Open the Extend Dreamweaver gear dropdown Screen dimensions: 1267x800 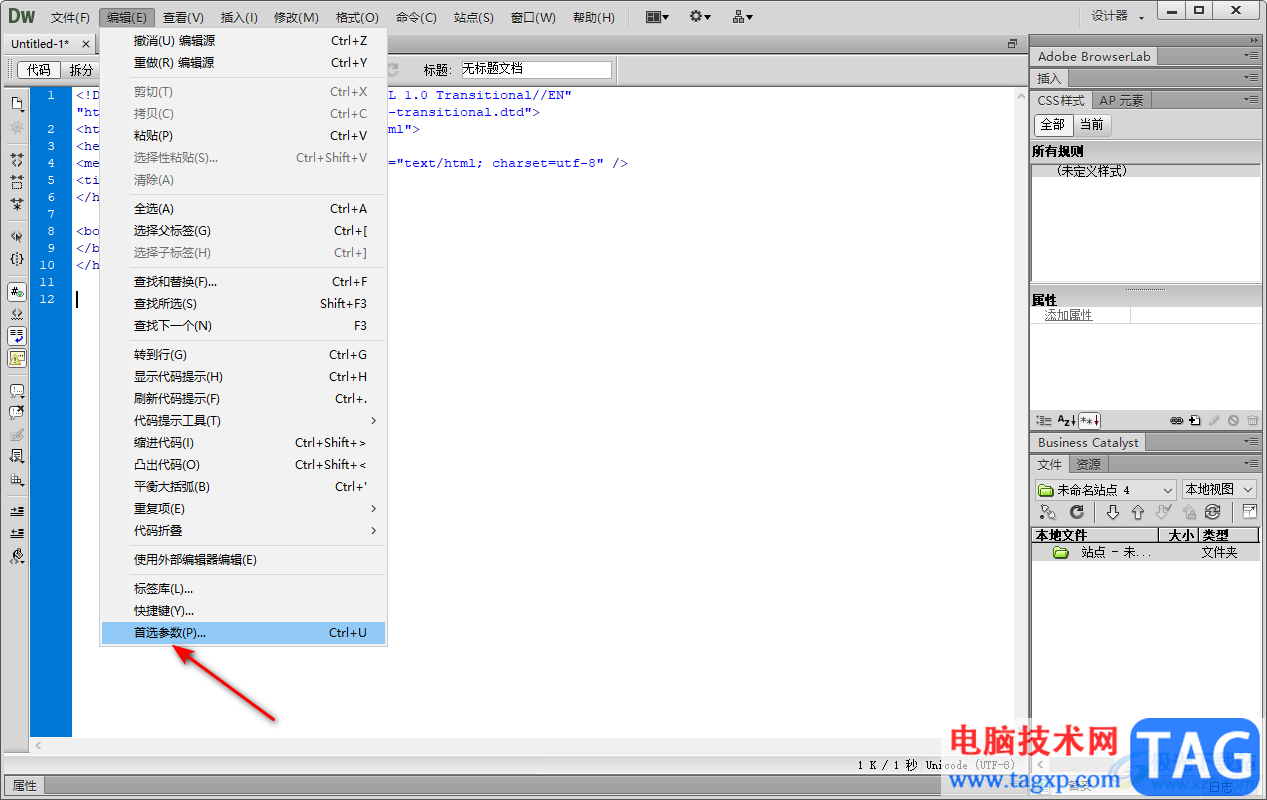[700, 17]
